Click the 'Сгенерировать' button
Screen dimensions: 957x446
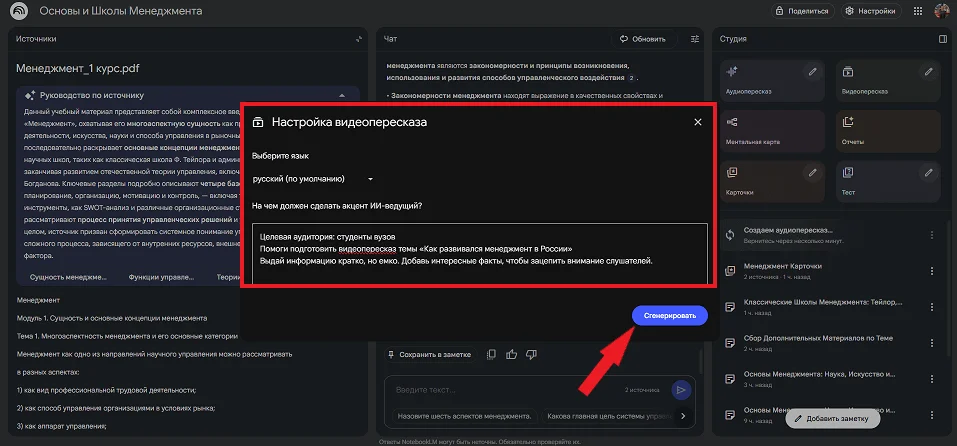click(670, 315)
